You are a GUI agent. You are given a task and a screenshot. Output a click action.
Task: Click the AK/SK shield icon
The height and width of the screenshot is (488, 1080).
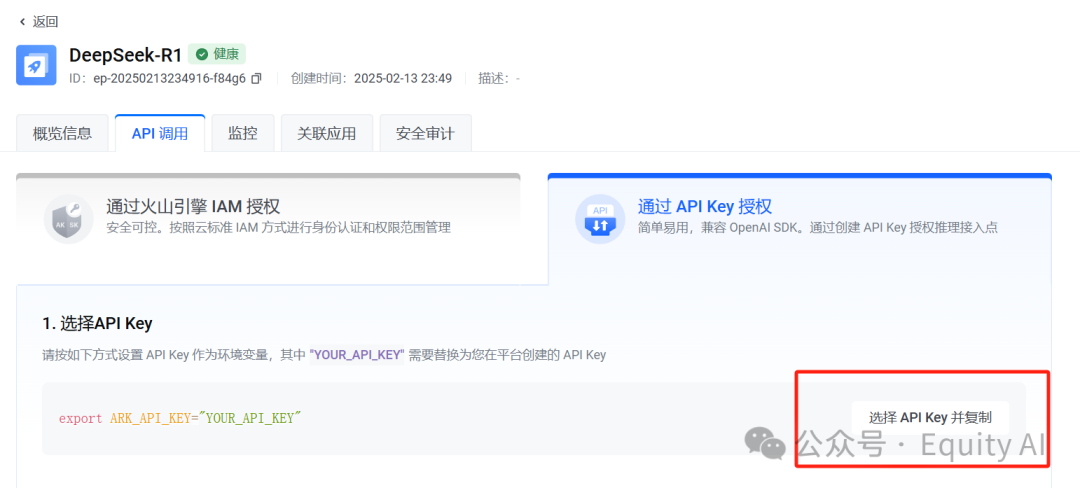coord(68,219)
